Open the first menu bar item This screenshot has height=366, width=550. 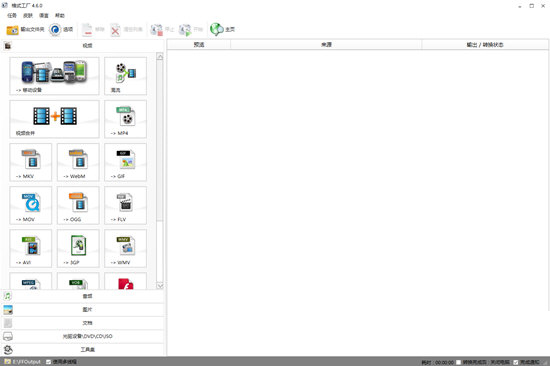pos(12,15)
